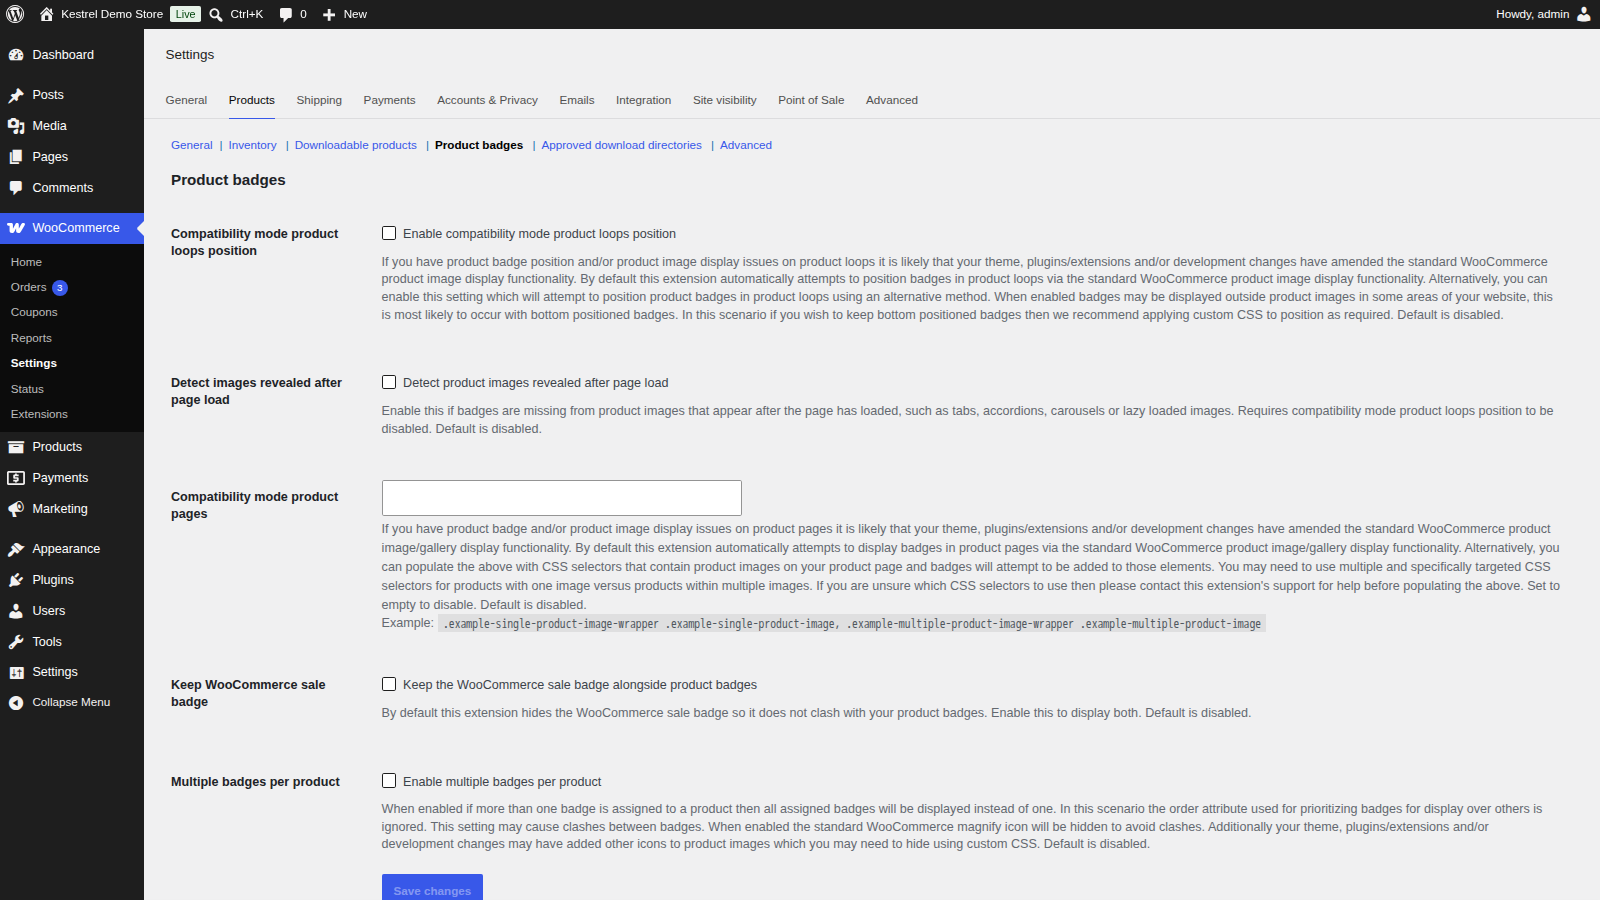Click the WordPress logo icon
The width and height of the screenshot is (1600, 900).
click(15, 14)
